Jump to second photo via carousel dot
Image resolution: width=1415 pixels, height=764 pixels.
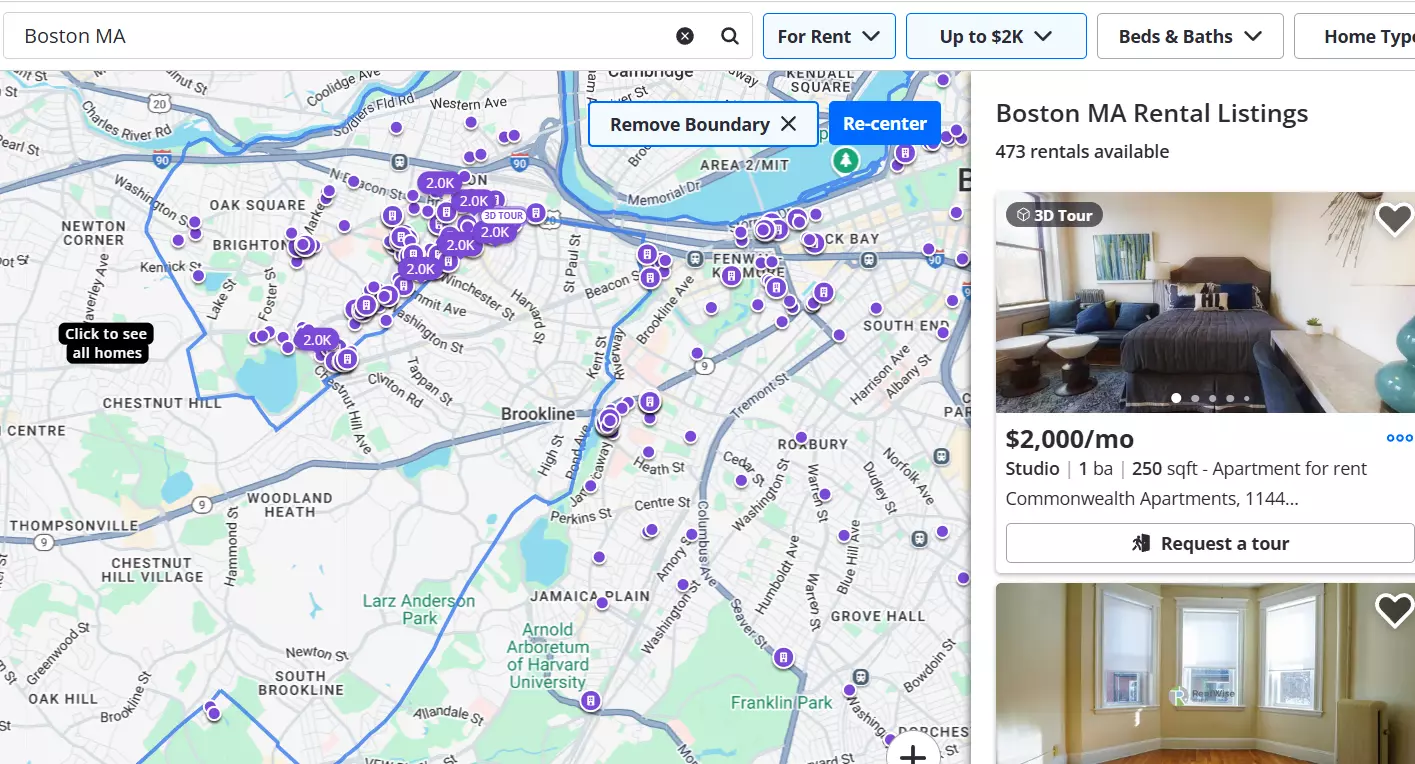(x=1194, y=398)
